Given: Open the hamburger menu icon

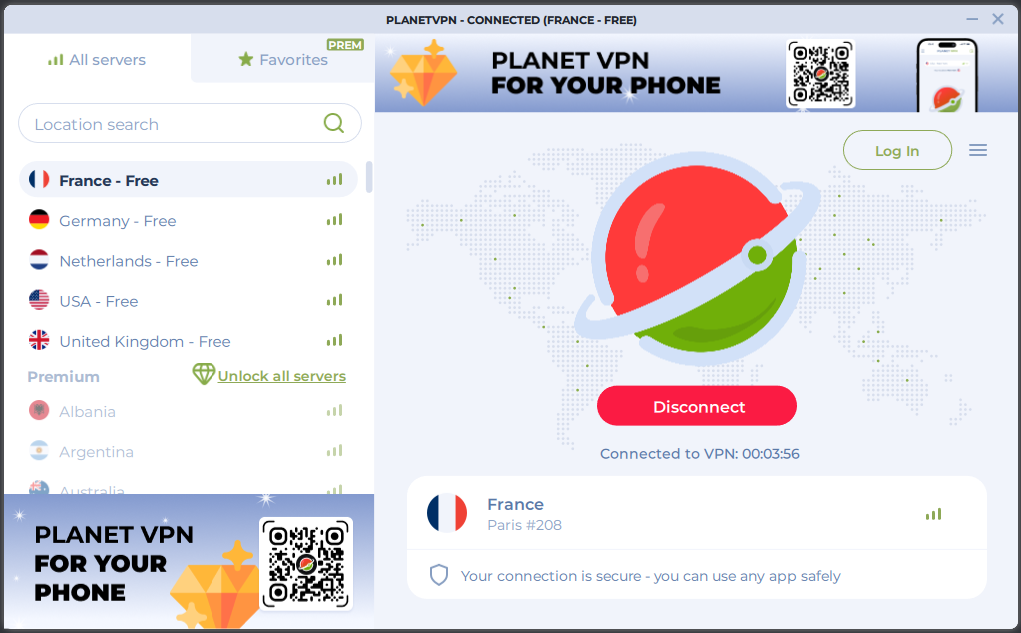Looking at the screenshot, I should [x=977, y=150].
